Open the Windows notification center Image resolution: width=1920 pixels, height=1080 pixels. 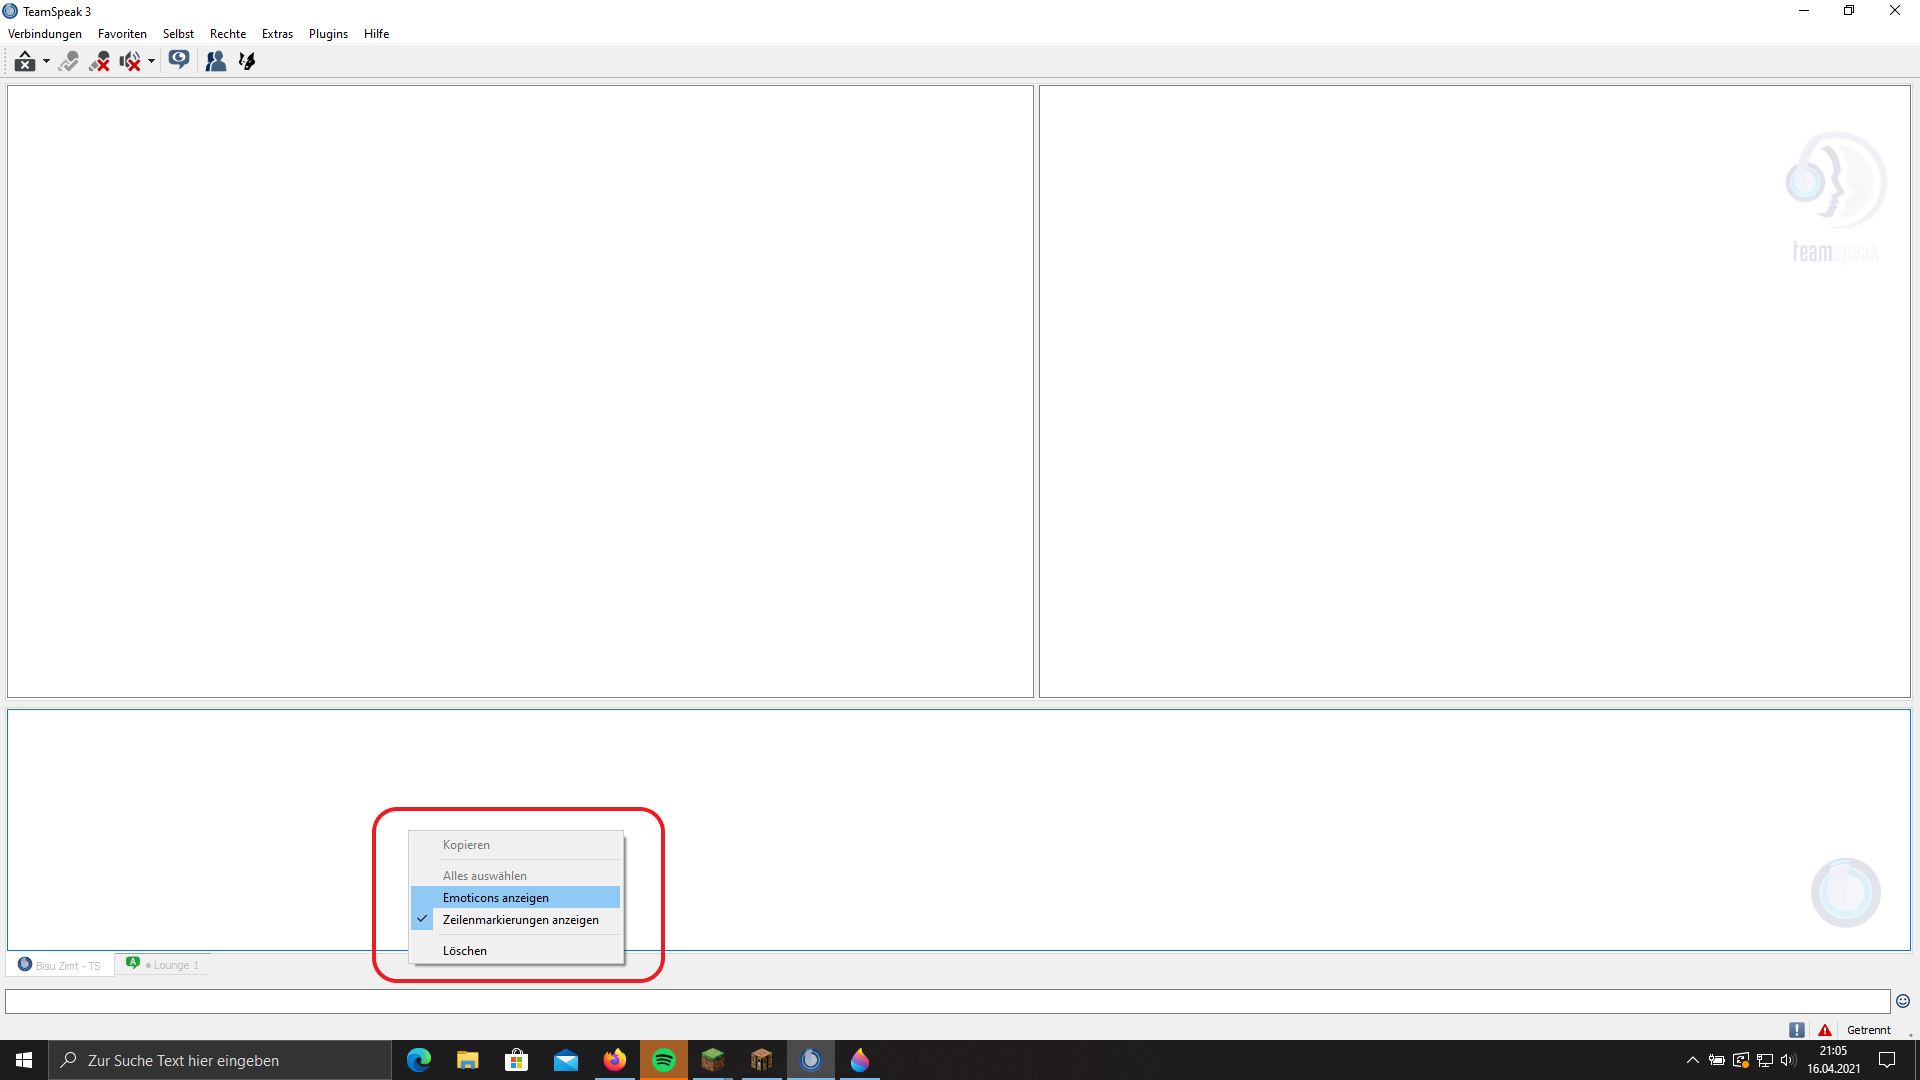1888,1060
